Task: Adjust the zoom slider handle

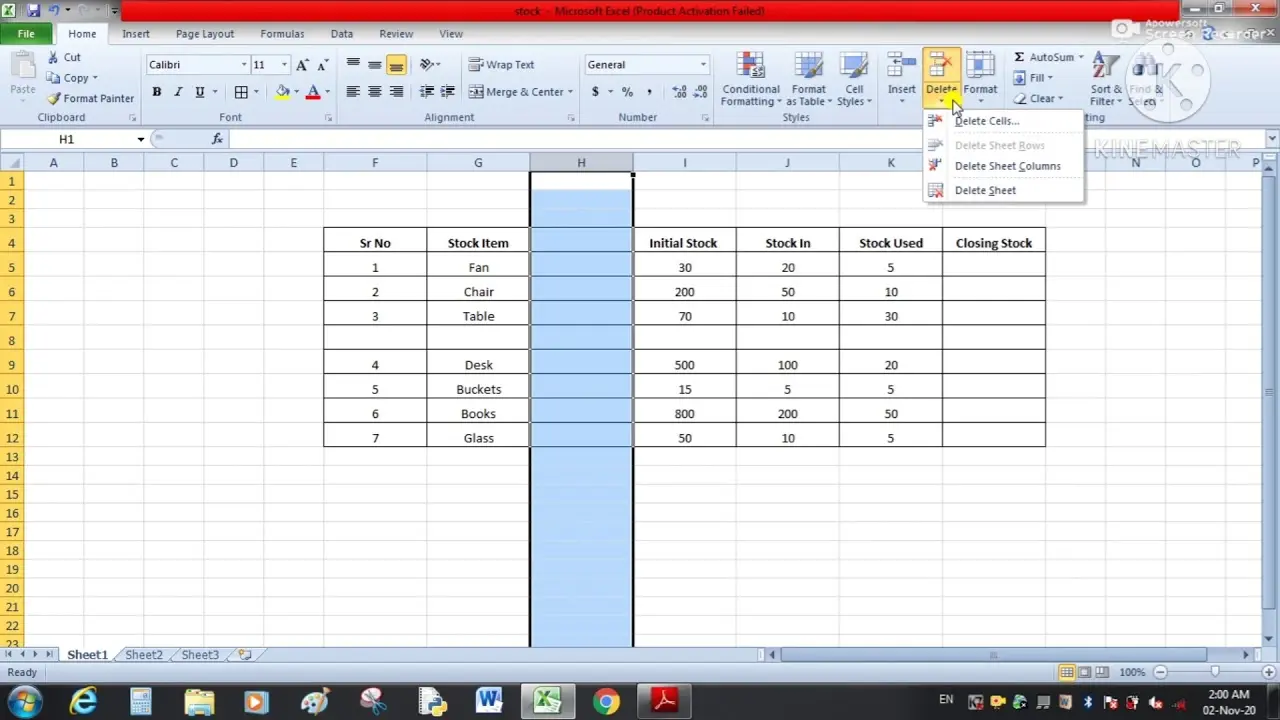Action: (x=1214, y=672)
